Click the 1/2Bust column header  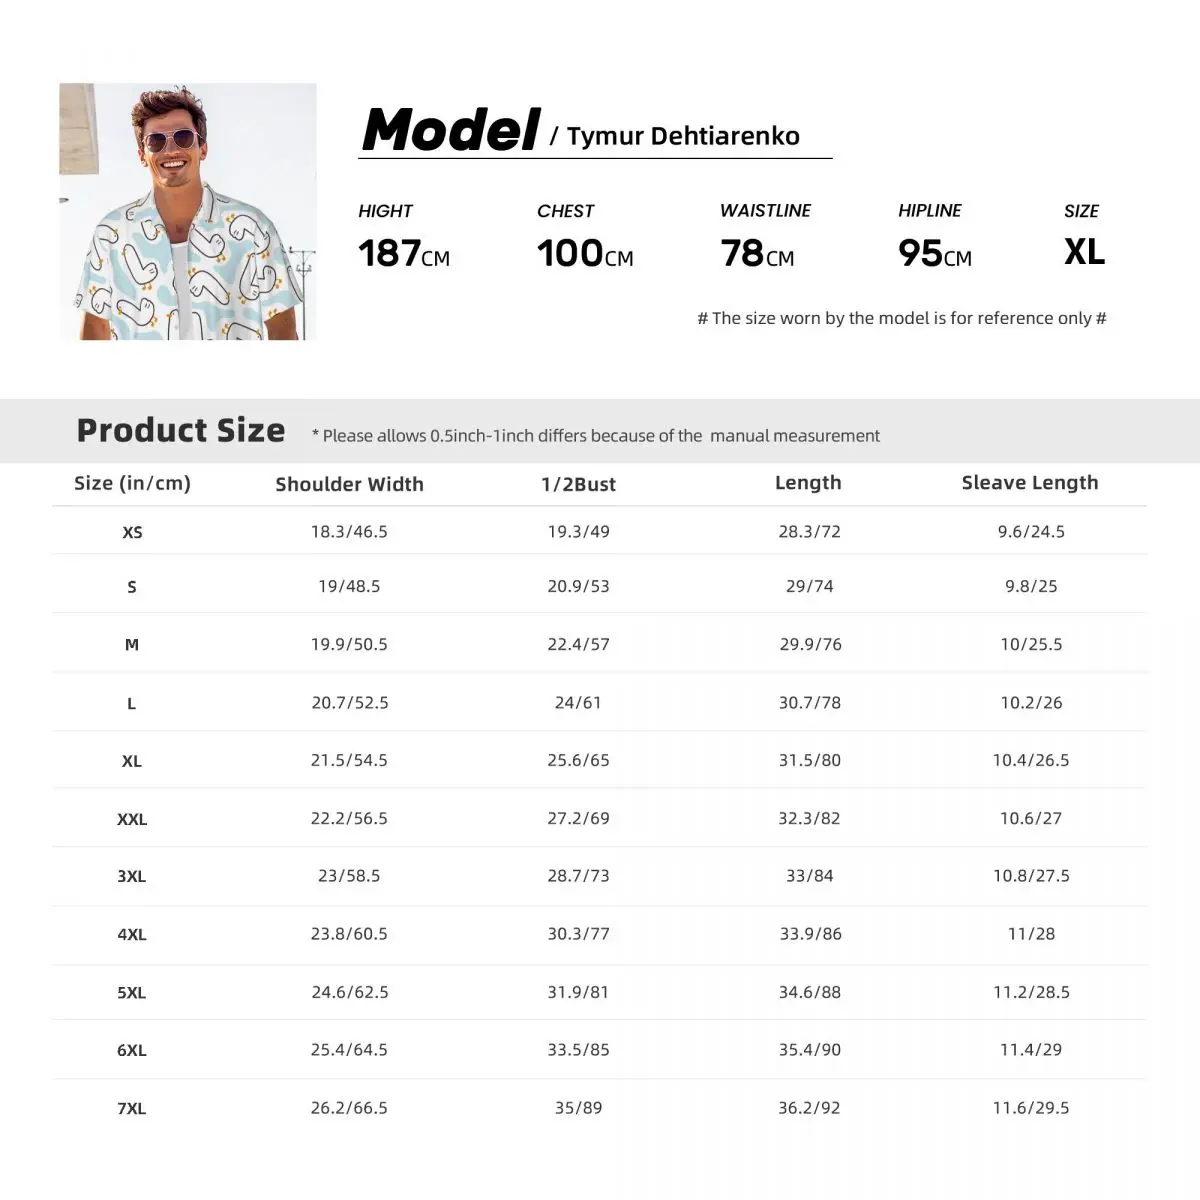(578, 484)
